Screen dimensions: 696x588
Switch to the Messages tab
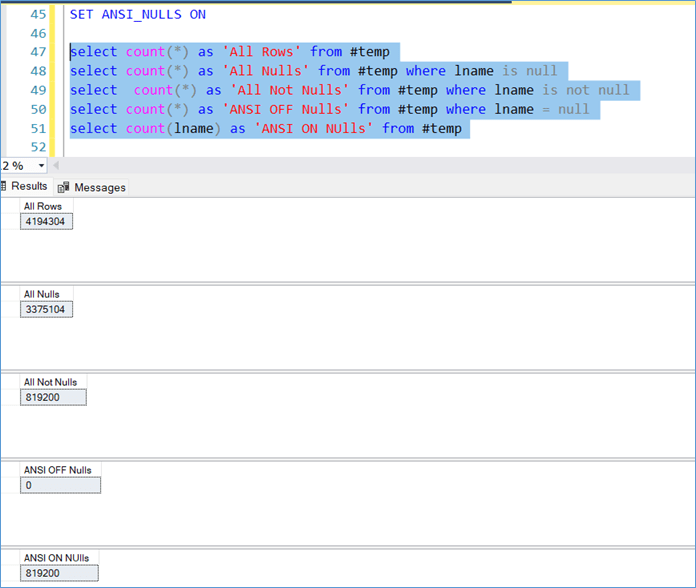coord(92,188)
